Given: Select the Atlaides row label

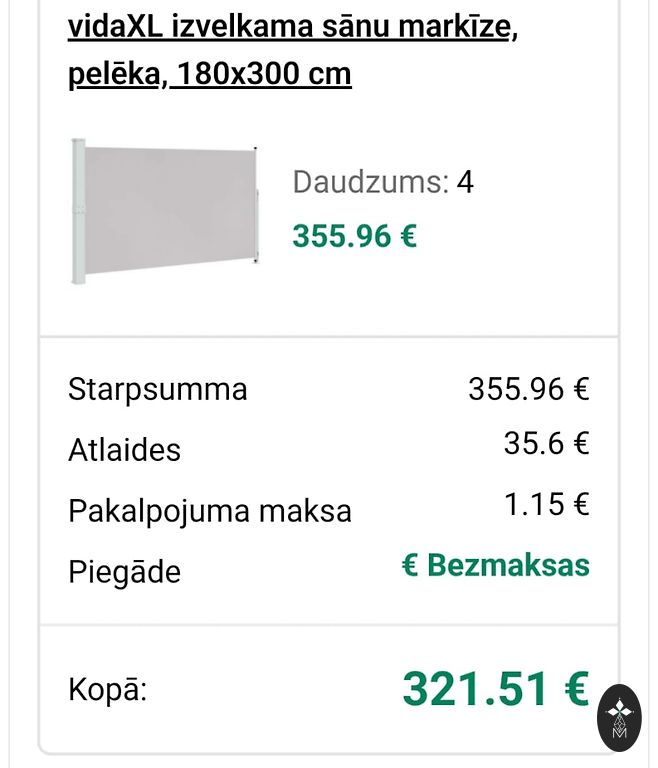Looking at the screenshot, I should click(124, 449).
